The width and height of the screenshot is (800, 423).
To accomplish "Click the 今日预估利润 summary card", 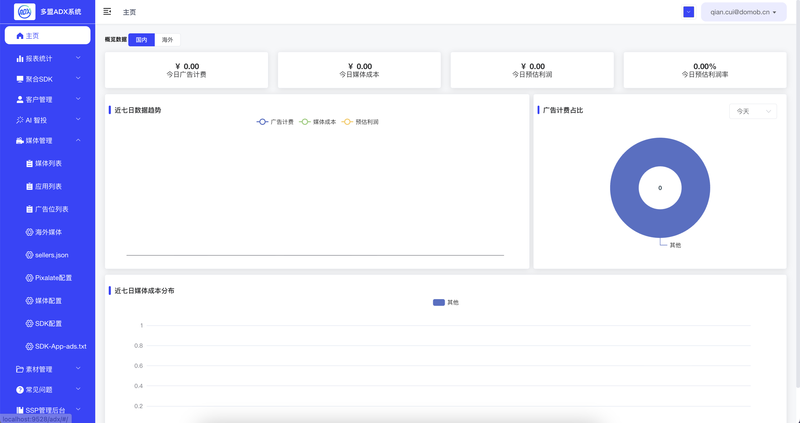I will point(532,70).
